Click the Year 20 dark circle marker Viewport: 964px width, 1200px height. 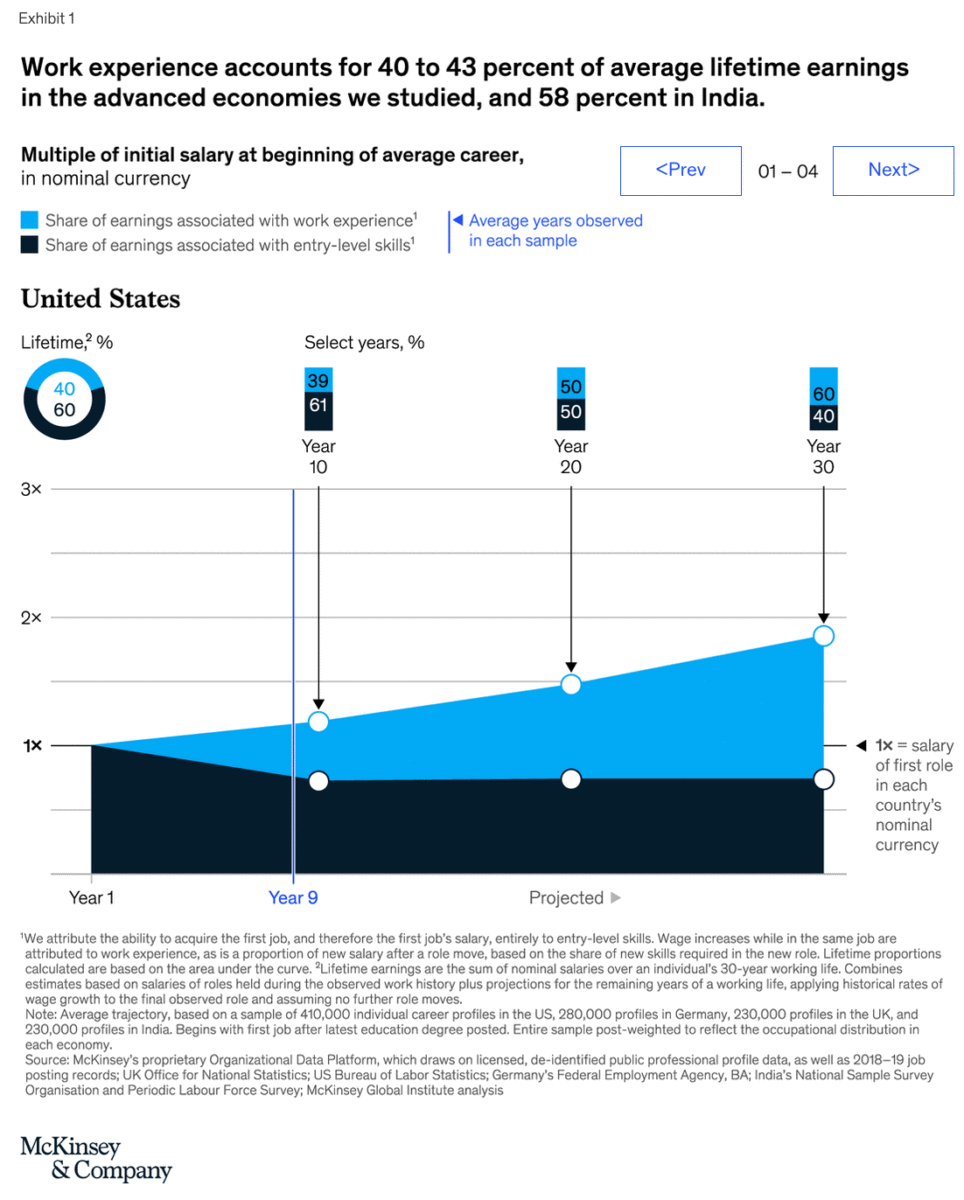point(571,779)
